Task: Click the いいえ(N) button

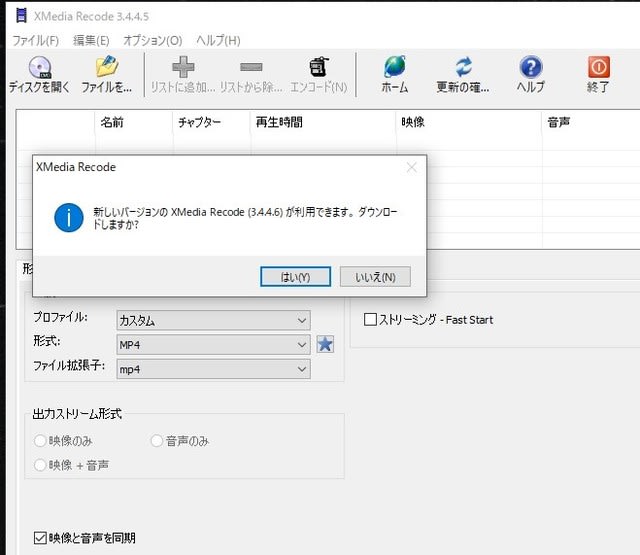Action: 375,277
